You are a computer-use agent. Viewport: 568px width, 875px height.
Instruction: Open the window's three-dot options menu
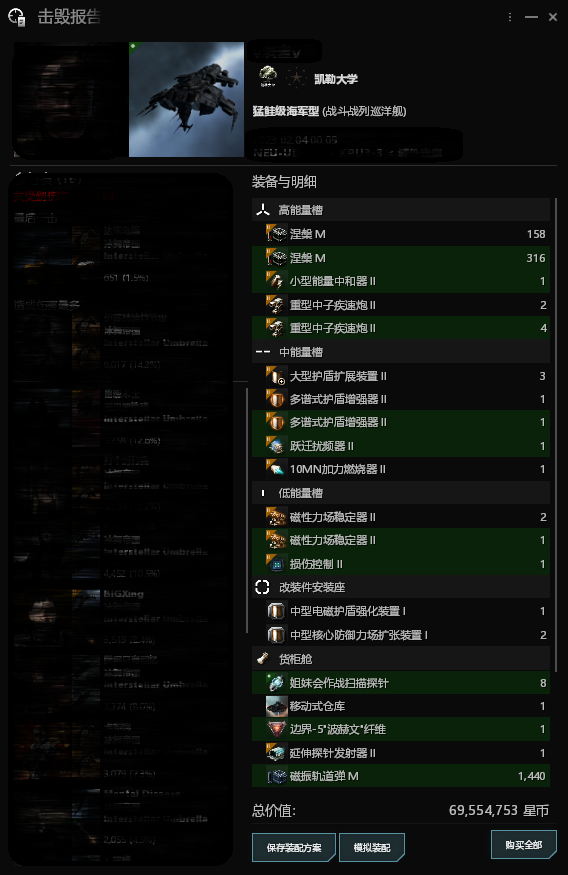point(510,17)
